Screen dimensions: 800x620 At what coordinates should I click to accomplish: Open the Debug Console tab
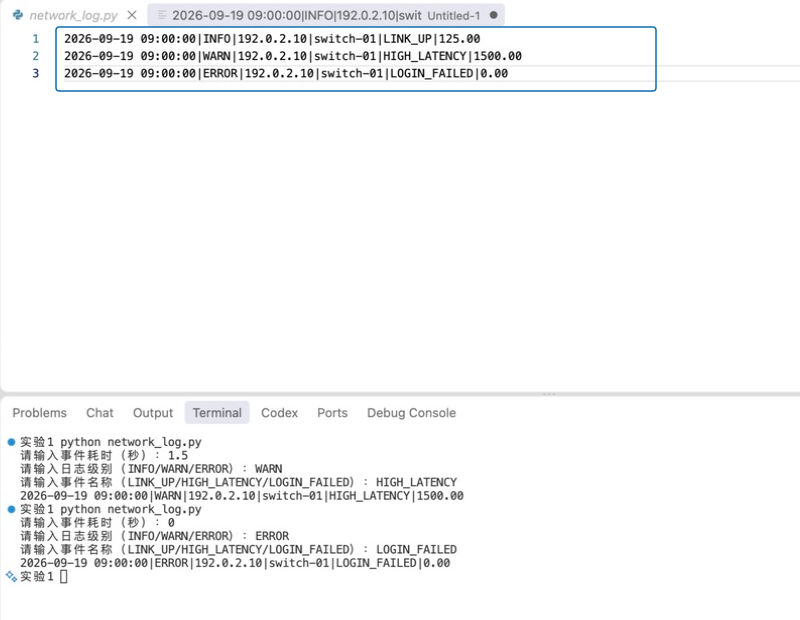(x=412, y=413)
